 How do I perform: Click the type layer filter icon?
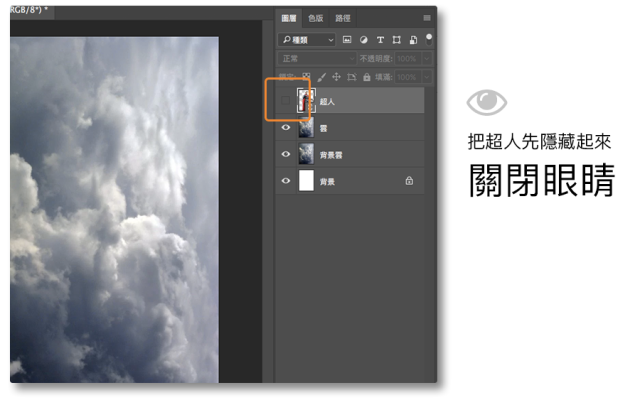coord(380,39)
